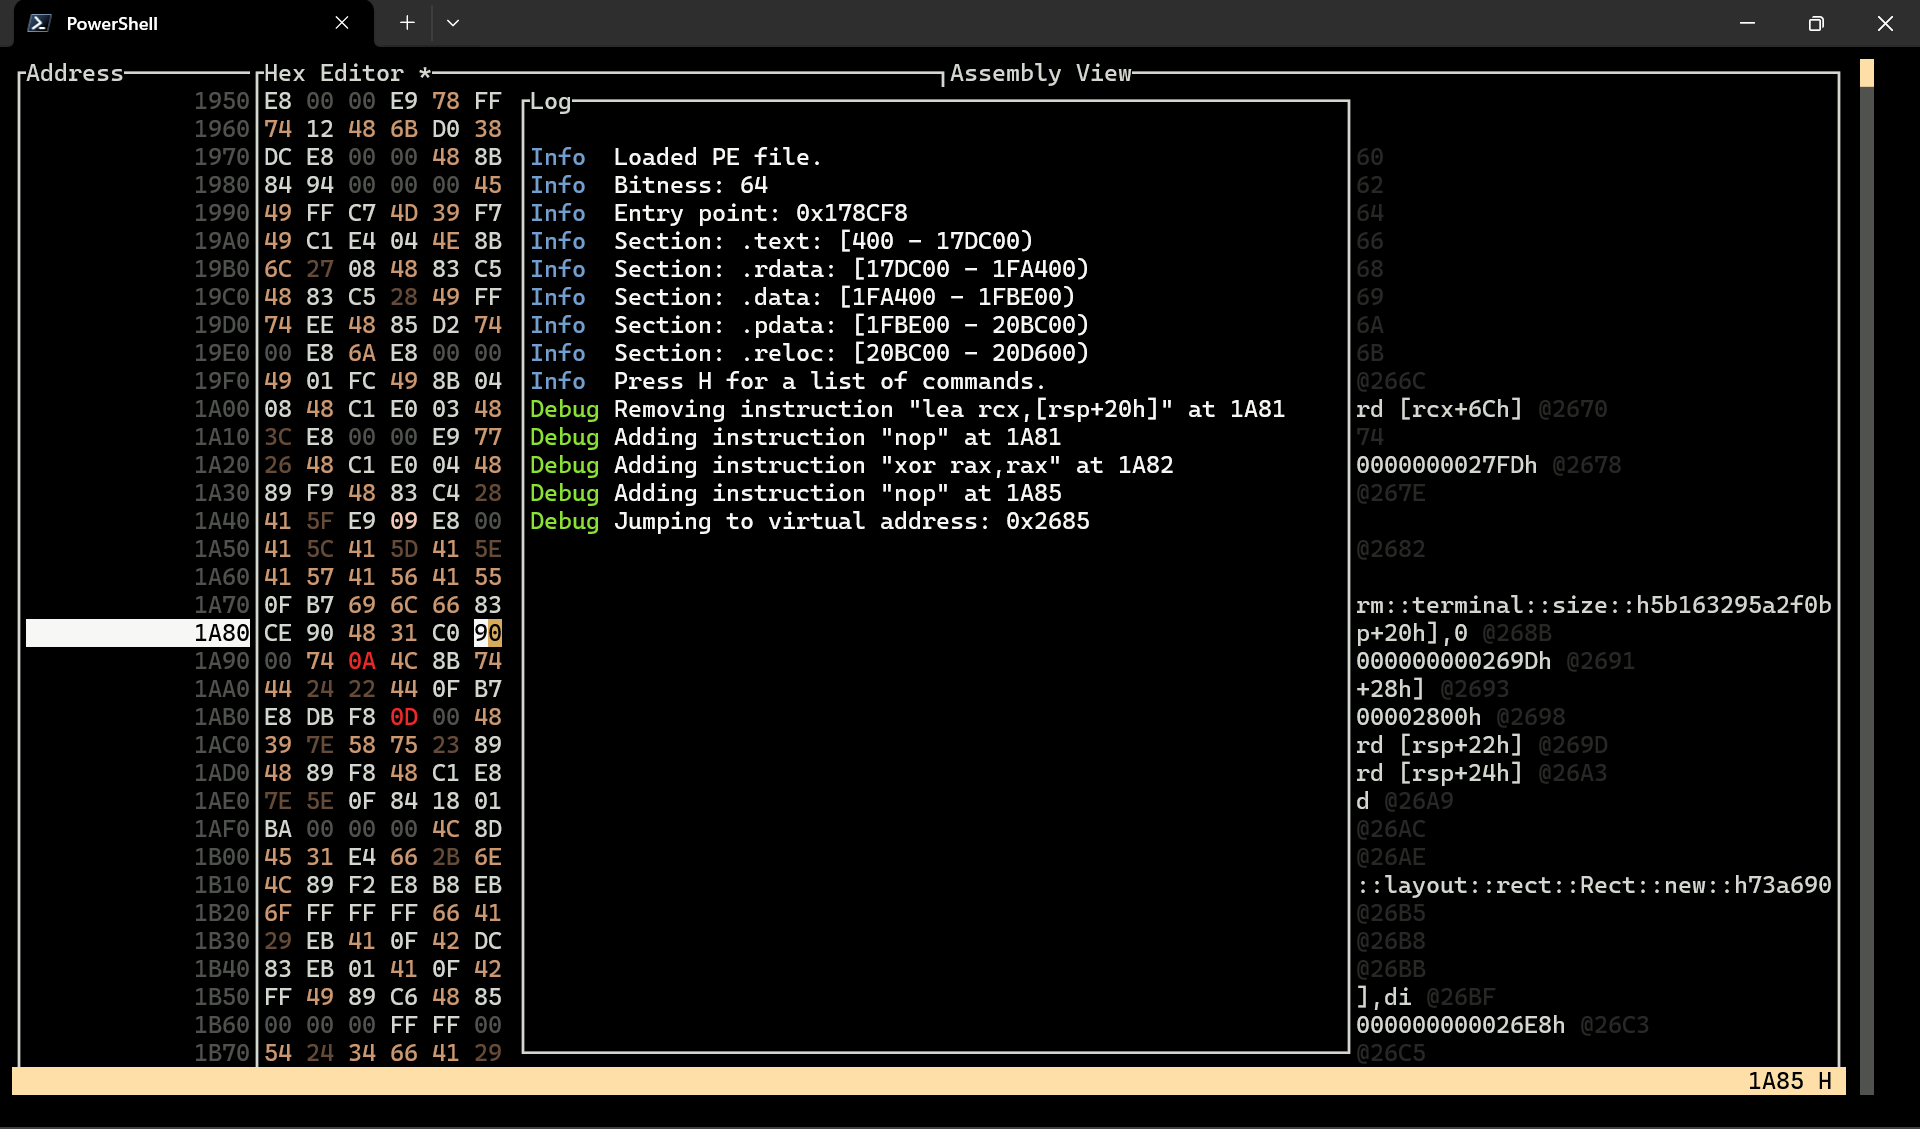Open the new tab profile dropdown

pos(453,23)
